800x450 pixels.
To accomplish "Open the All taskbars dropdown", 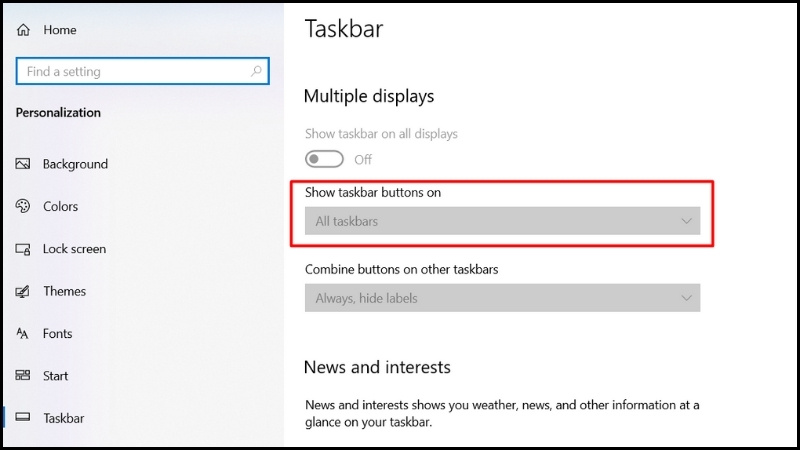I will [x=502, y=221].
